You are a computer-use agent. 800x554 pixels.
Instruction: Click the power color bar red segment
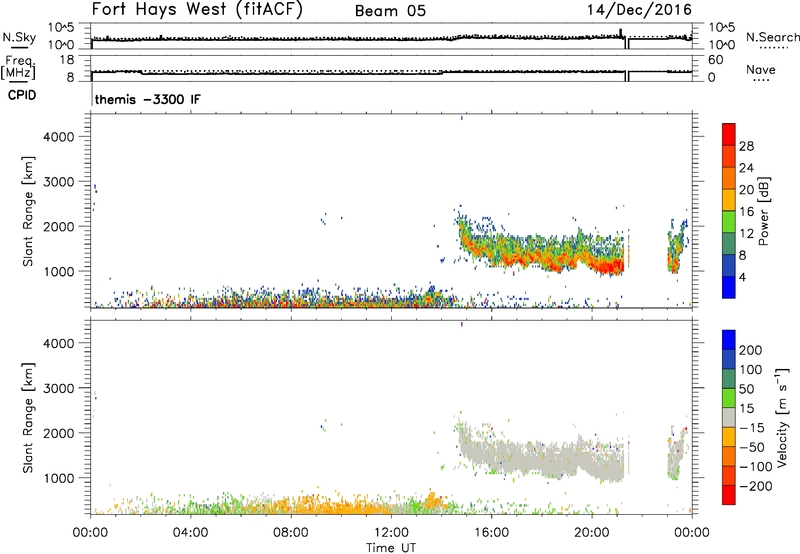point(729,134)
